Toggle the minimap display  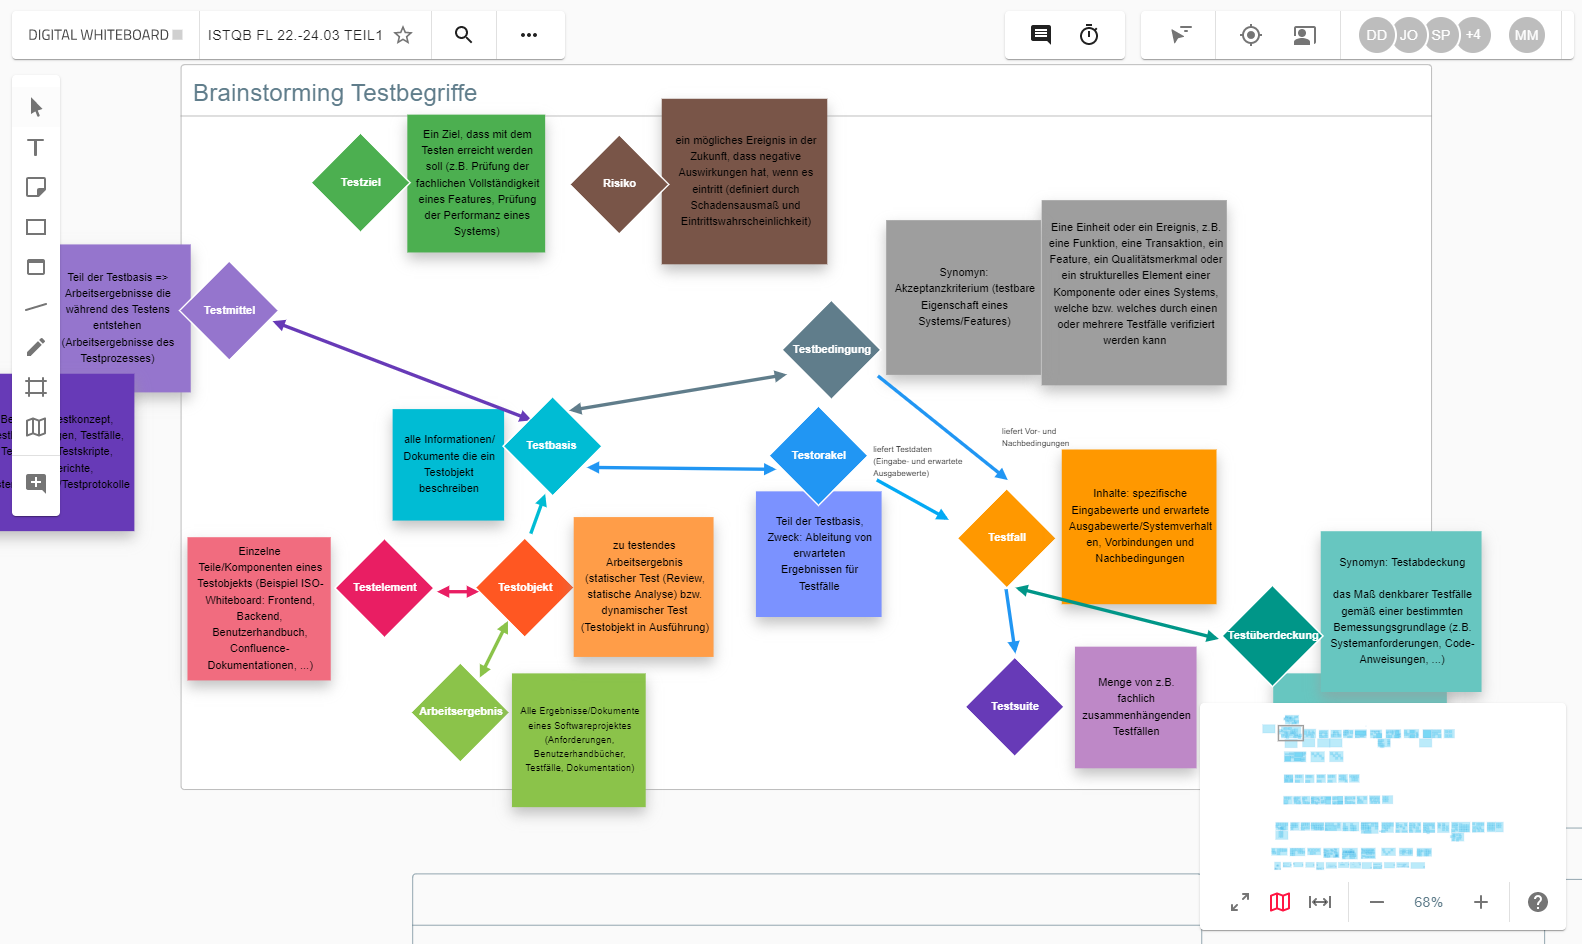pos(1280,902)
